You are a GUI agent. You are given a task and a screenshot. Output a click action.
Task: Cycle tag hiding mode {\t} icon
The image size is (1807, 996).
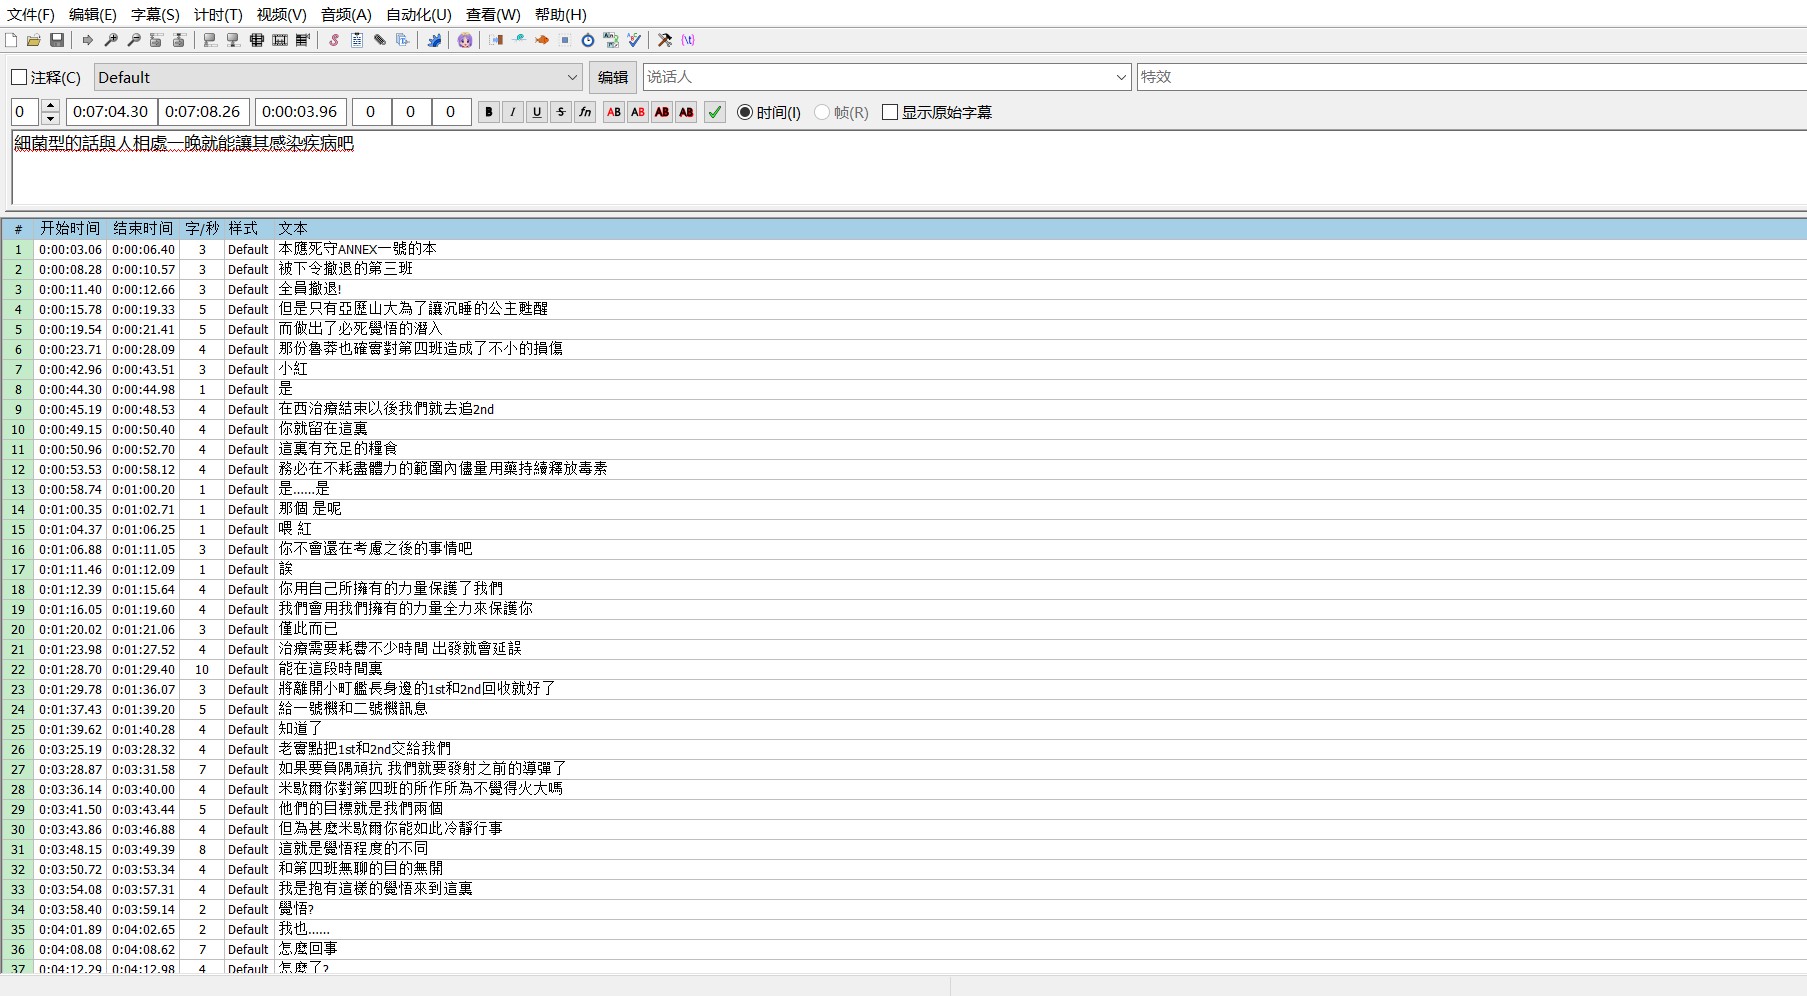coord(688,40)
